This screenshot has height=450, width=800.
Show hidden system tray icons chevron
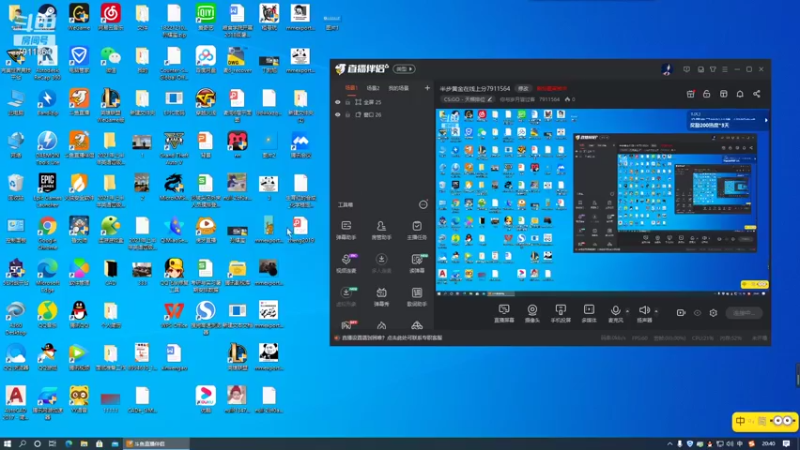point(669,444)
